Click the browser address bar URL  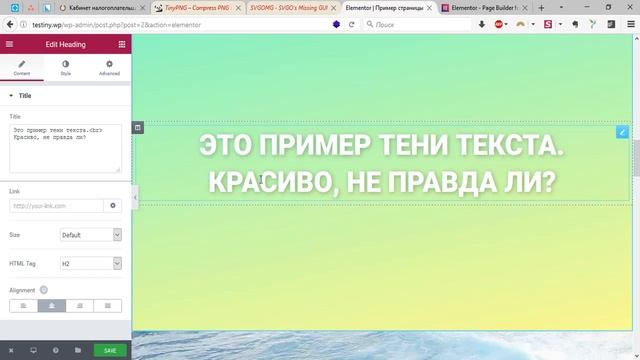116,25
